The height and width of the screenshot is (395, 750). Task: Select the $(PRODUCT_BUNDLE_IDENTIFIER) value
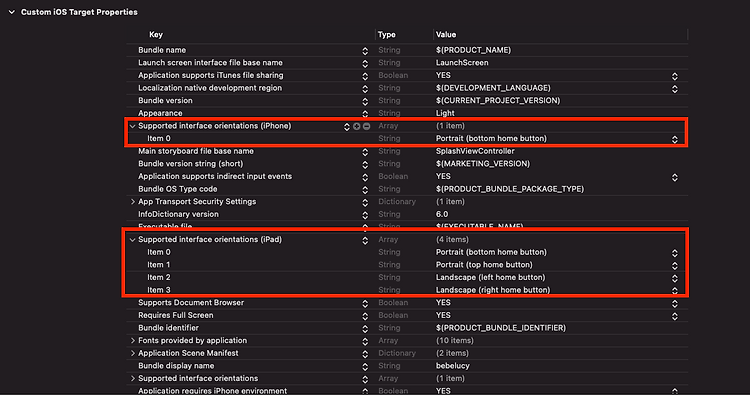coord(500,328)
